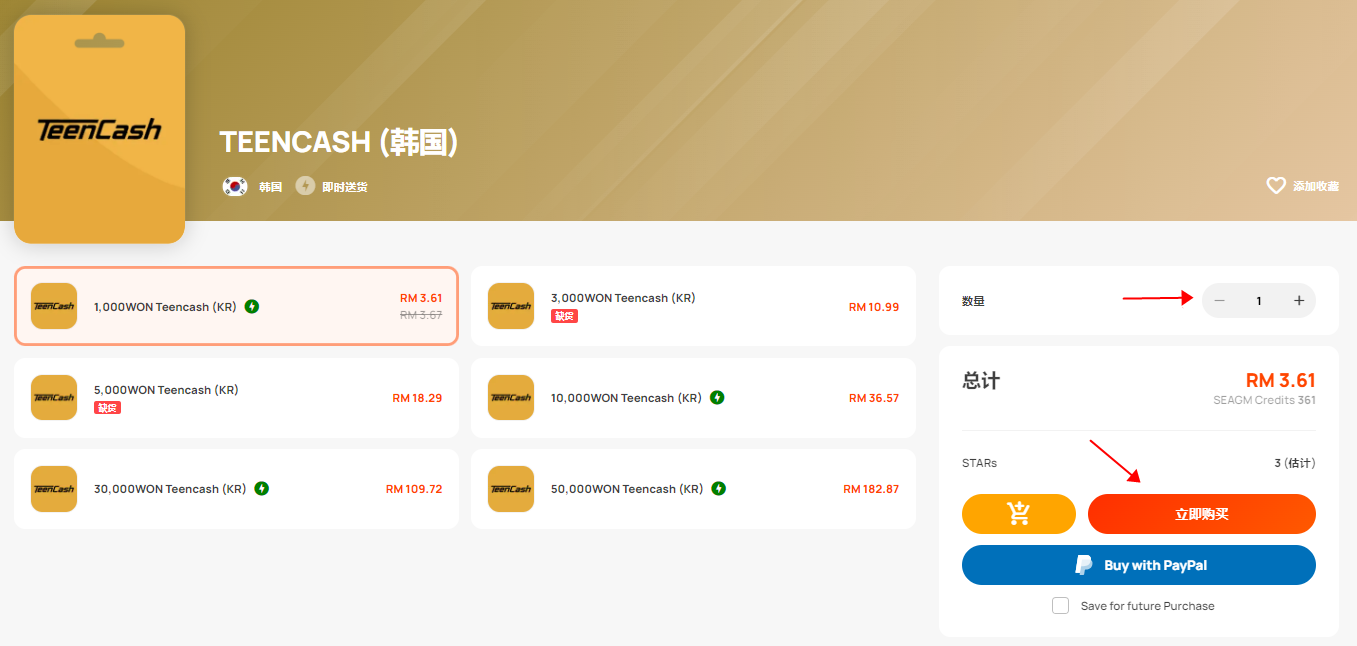The image size is (1357, 646).
Task: Click the RM 3.61 price on 1,000WON card
Action: click(421, 298)
